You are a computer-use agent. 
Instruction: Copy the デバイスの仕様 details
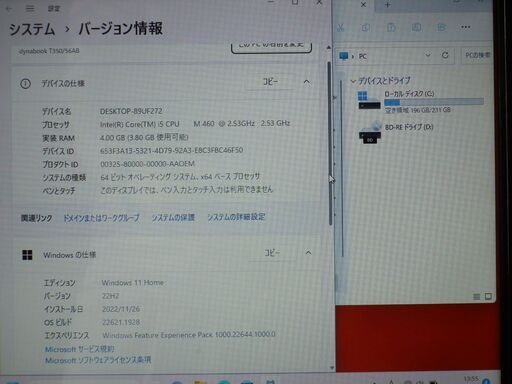click(270, 82)
